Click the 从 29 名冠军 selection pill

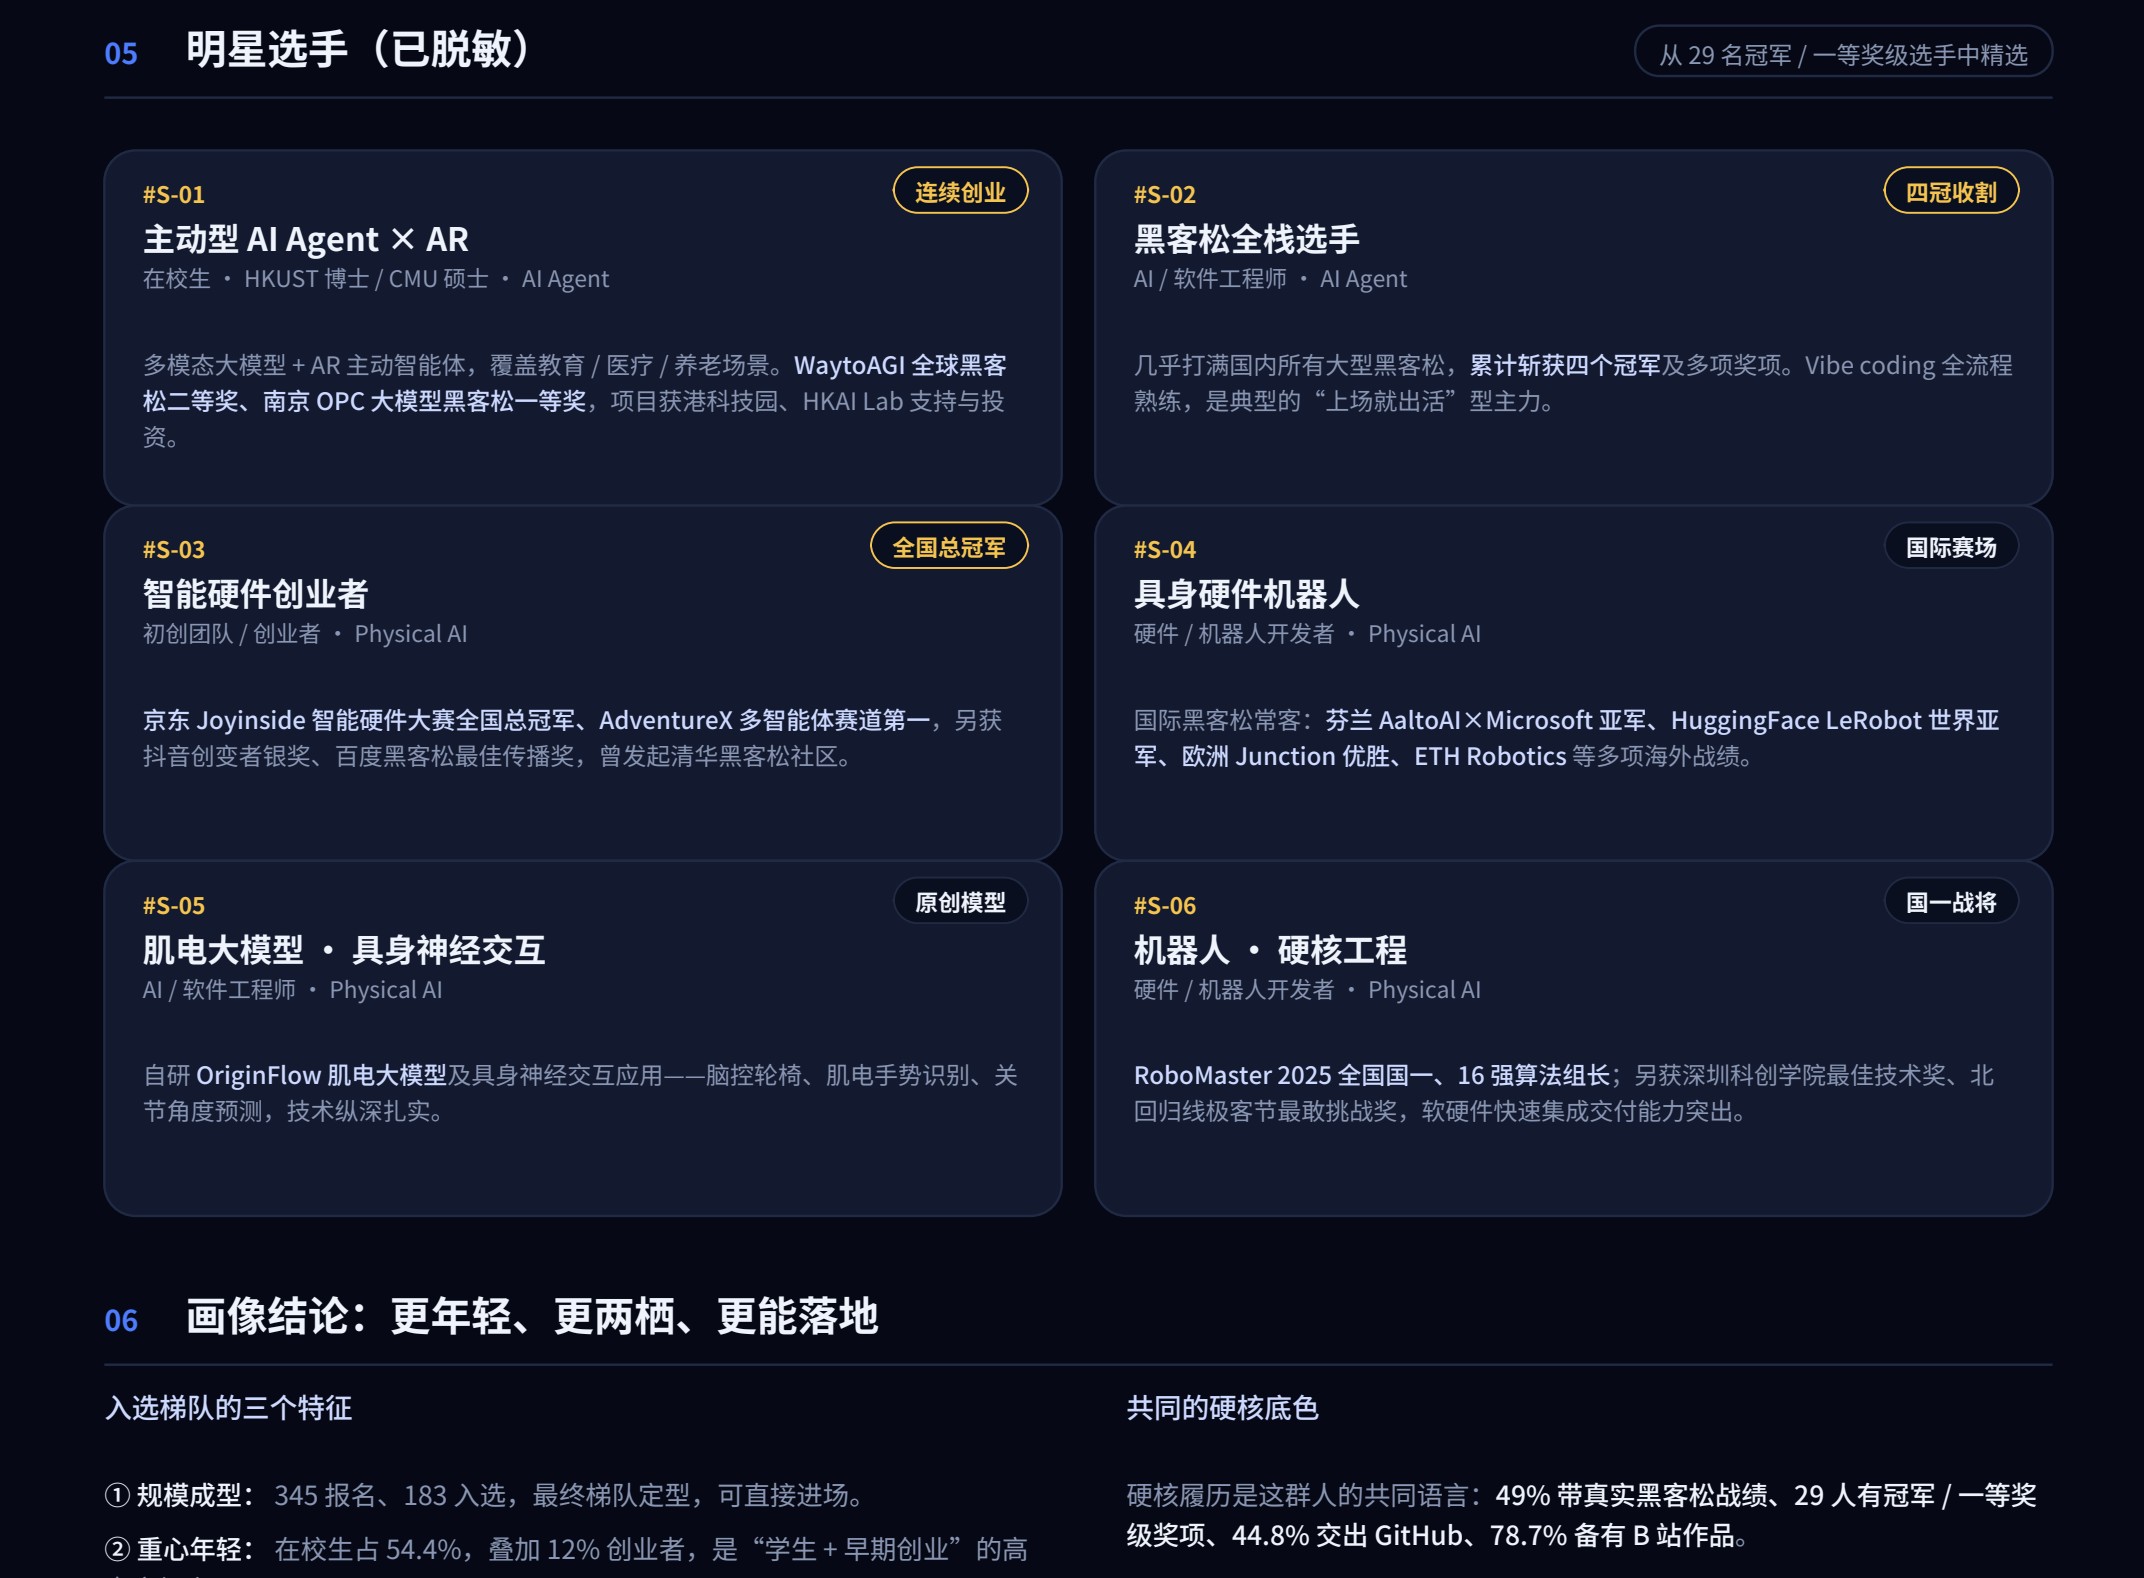pos(1843,52)
